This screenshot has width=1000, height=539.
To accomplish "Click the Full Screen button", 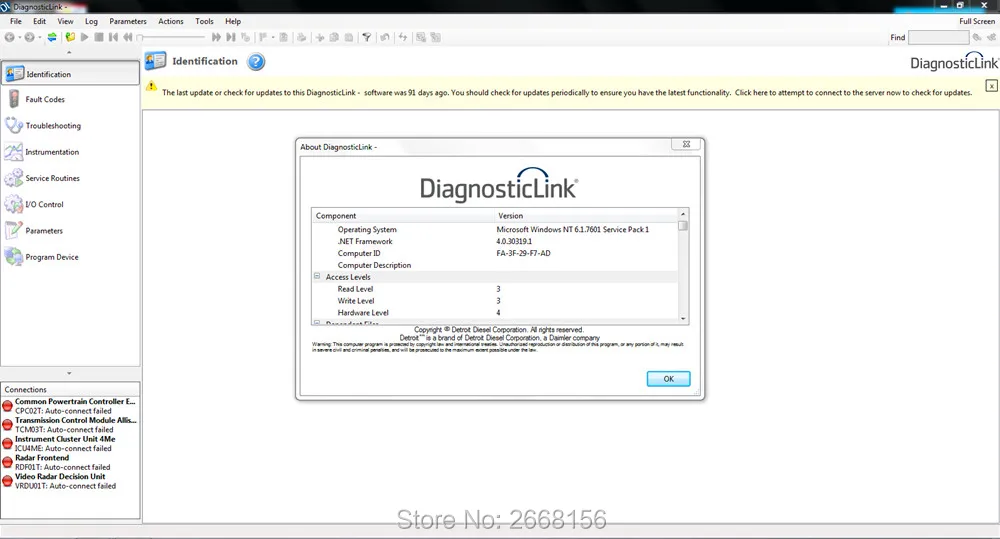I will (x=976, y=21).
